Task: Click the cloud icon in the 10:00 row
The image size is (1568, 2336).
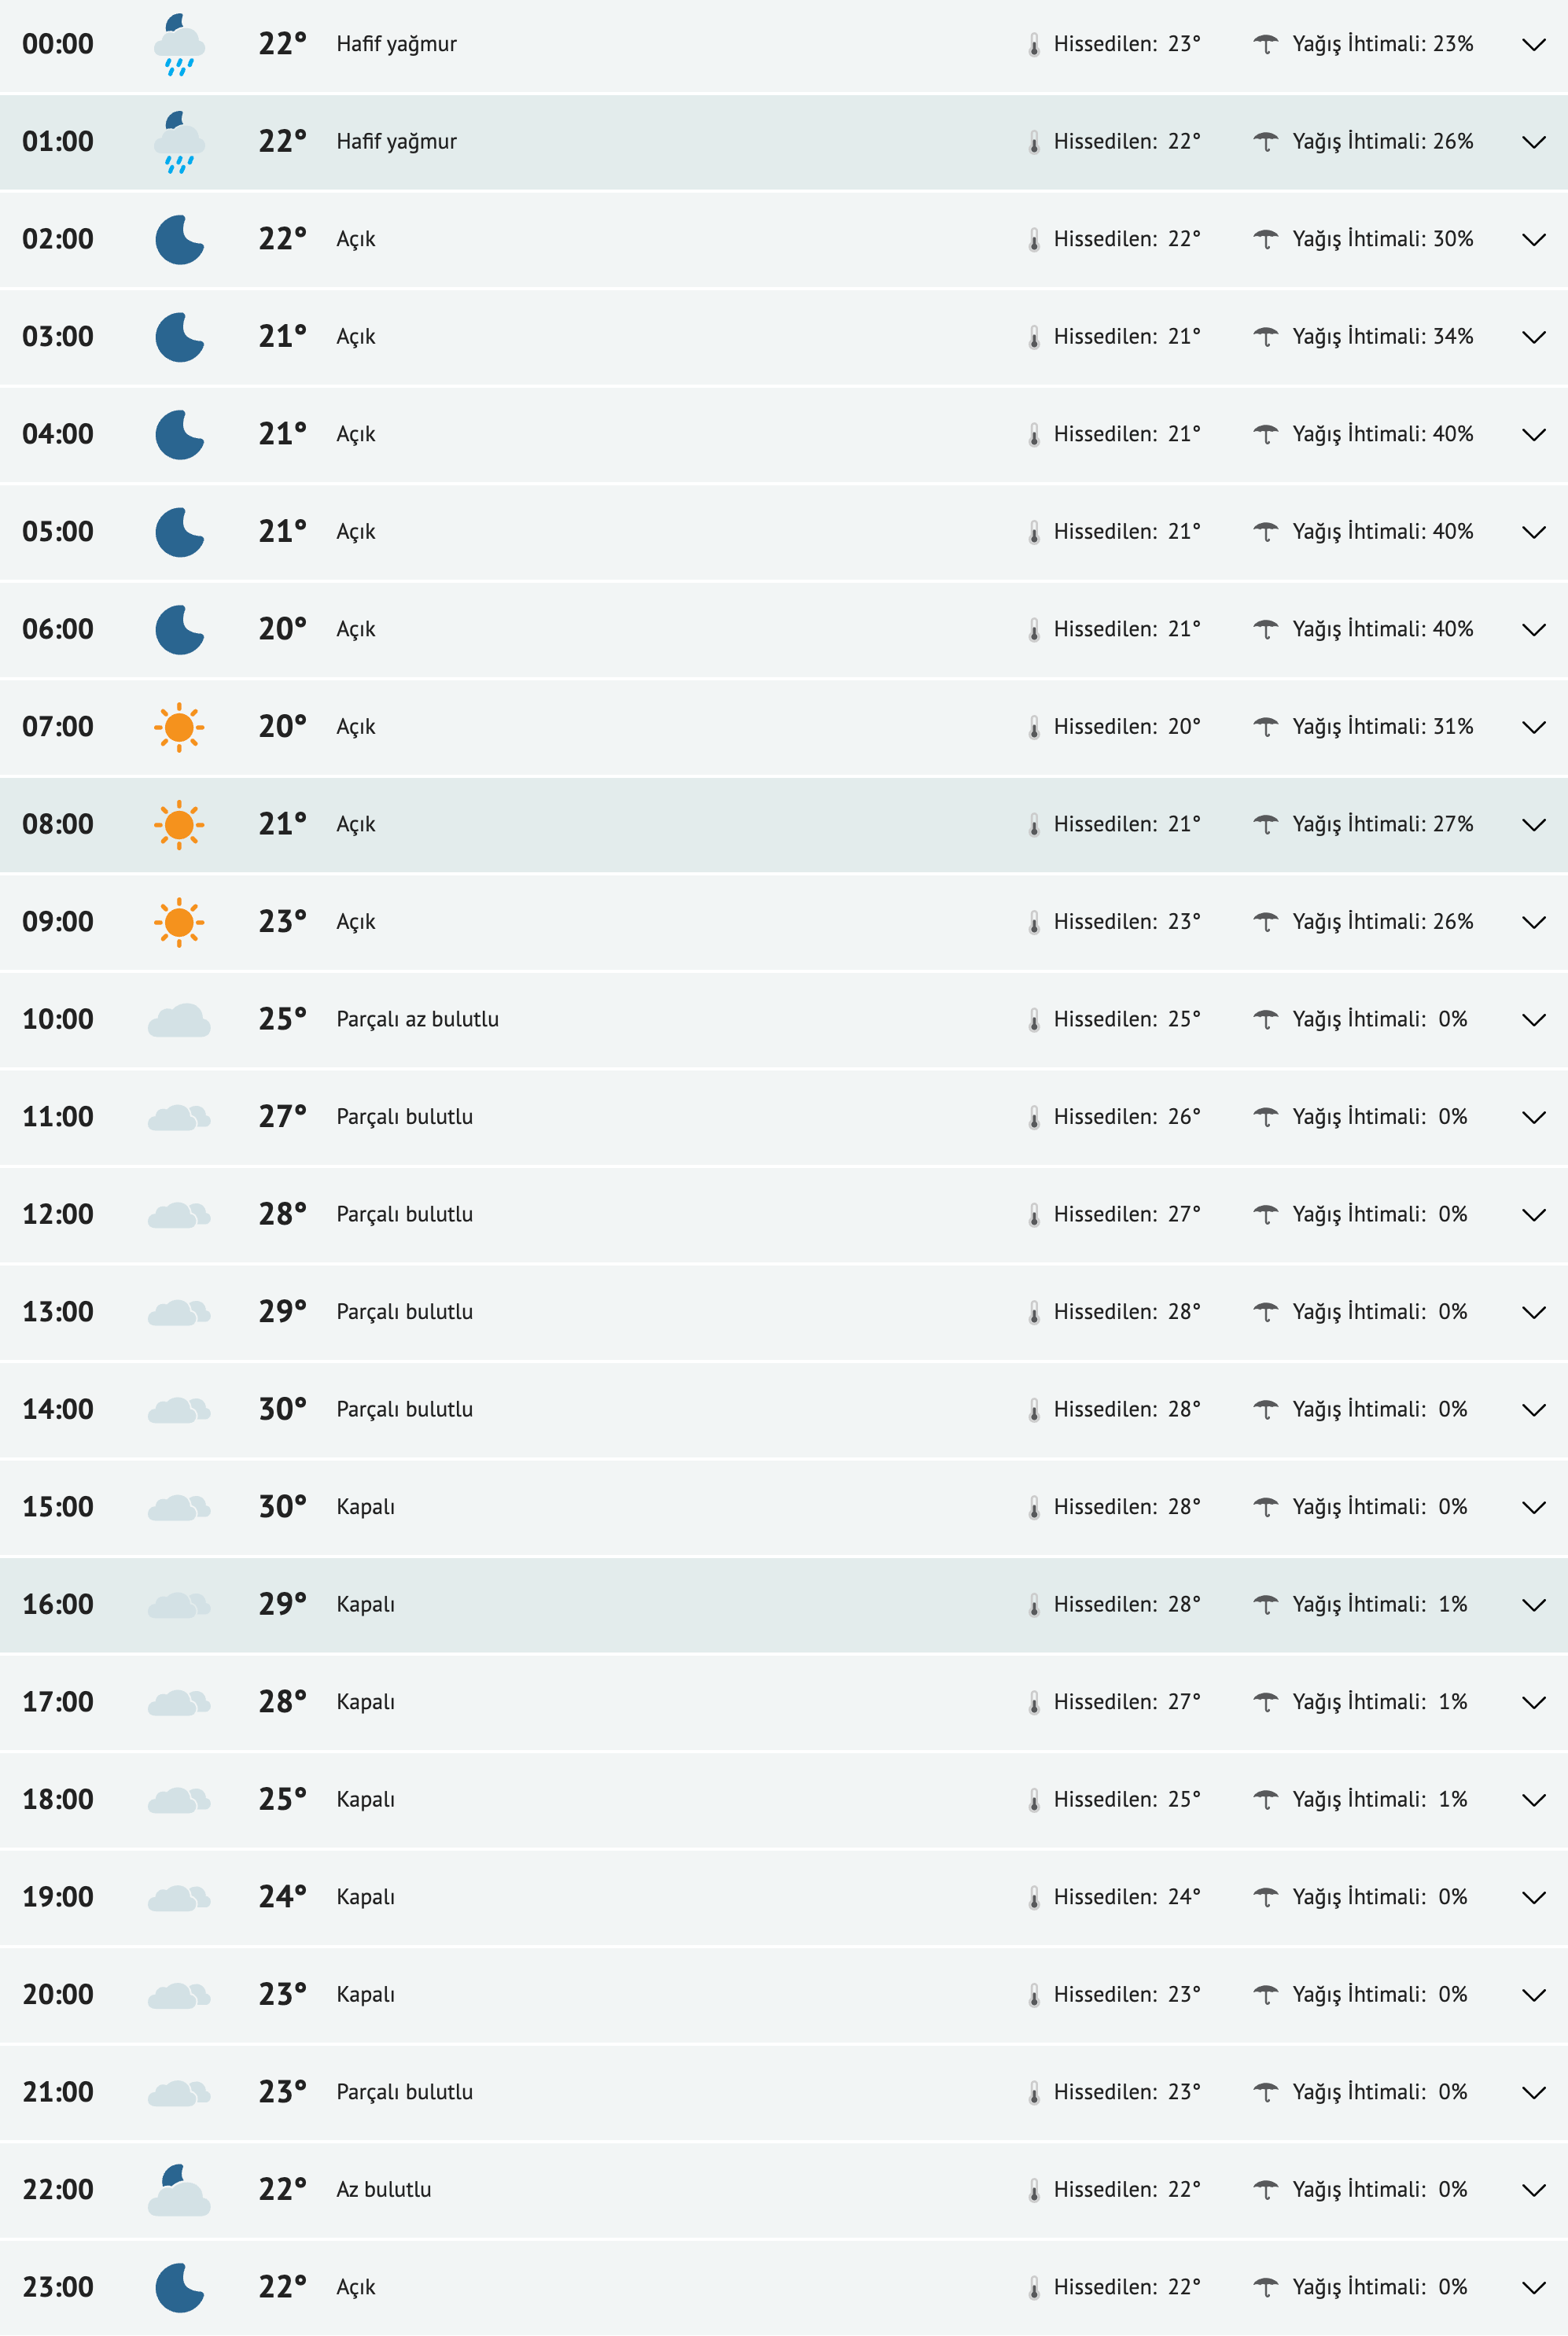Action: 179,1020
